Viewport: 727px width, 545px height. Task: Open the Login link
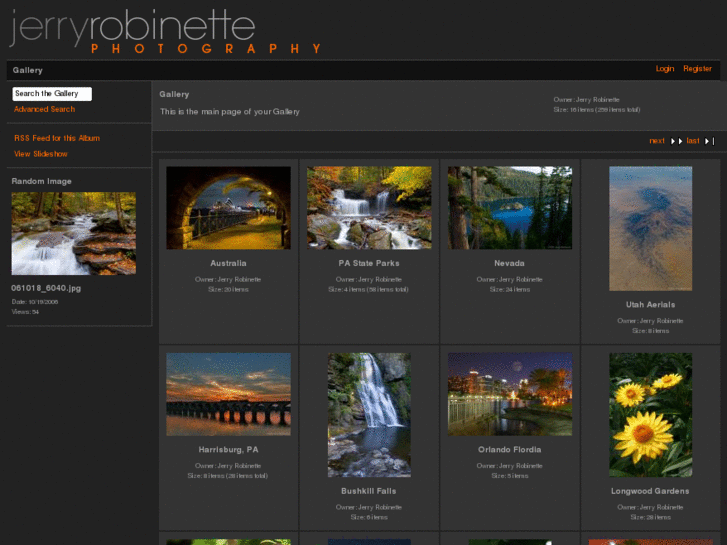click(x=664, y=69)
